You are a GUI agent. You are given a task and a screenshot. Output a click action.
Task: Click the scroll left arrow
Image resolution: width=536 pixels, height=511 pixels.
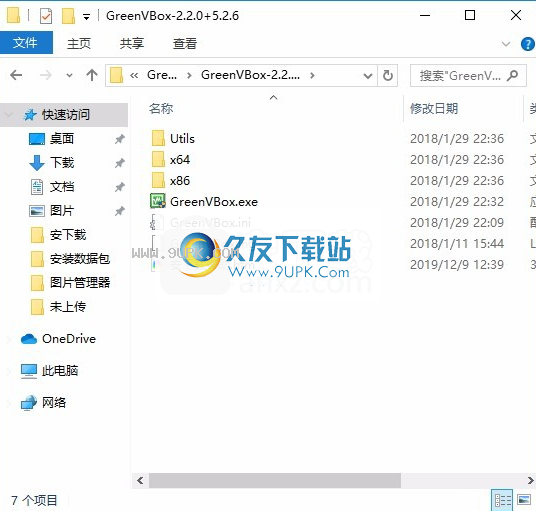[140, 481]
